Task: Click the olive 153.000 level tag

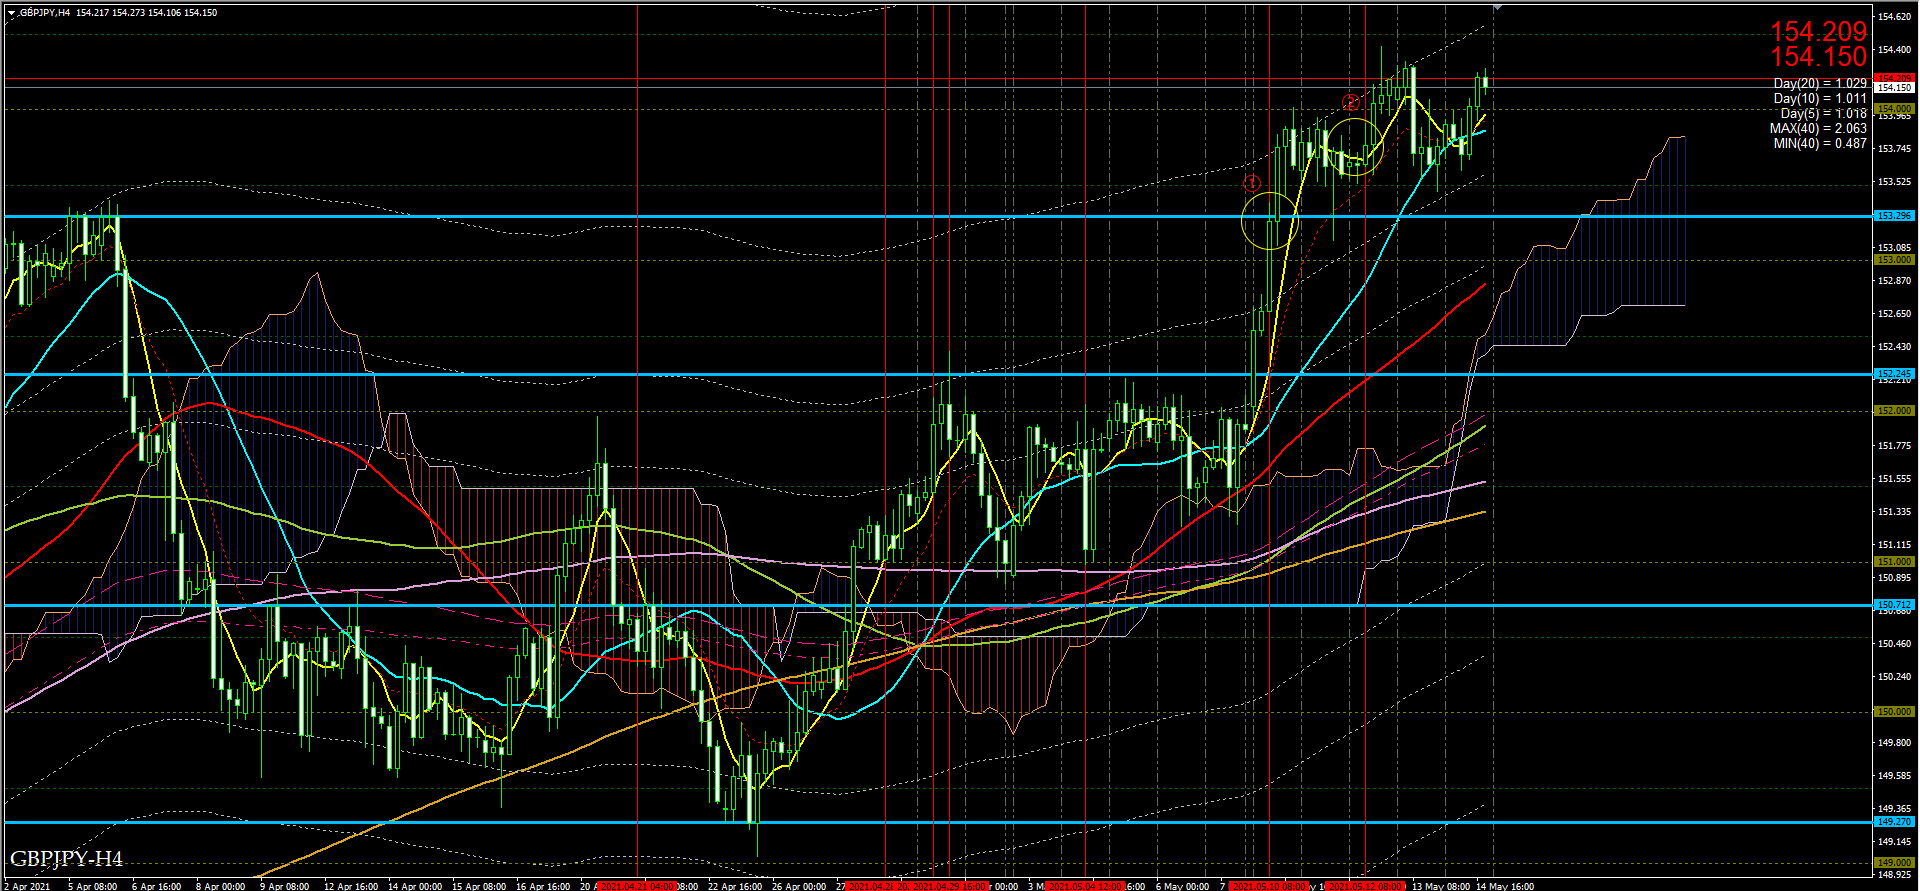Action: click(x=1894, y=260)
